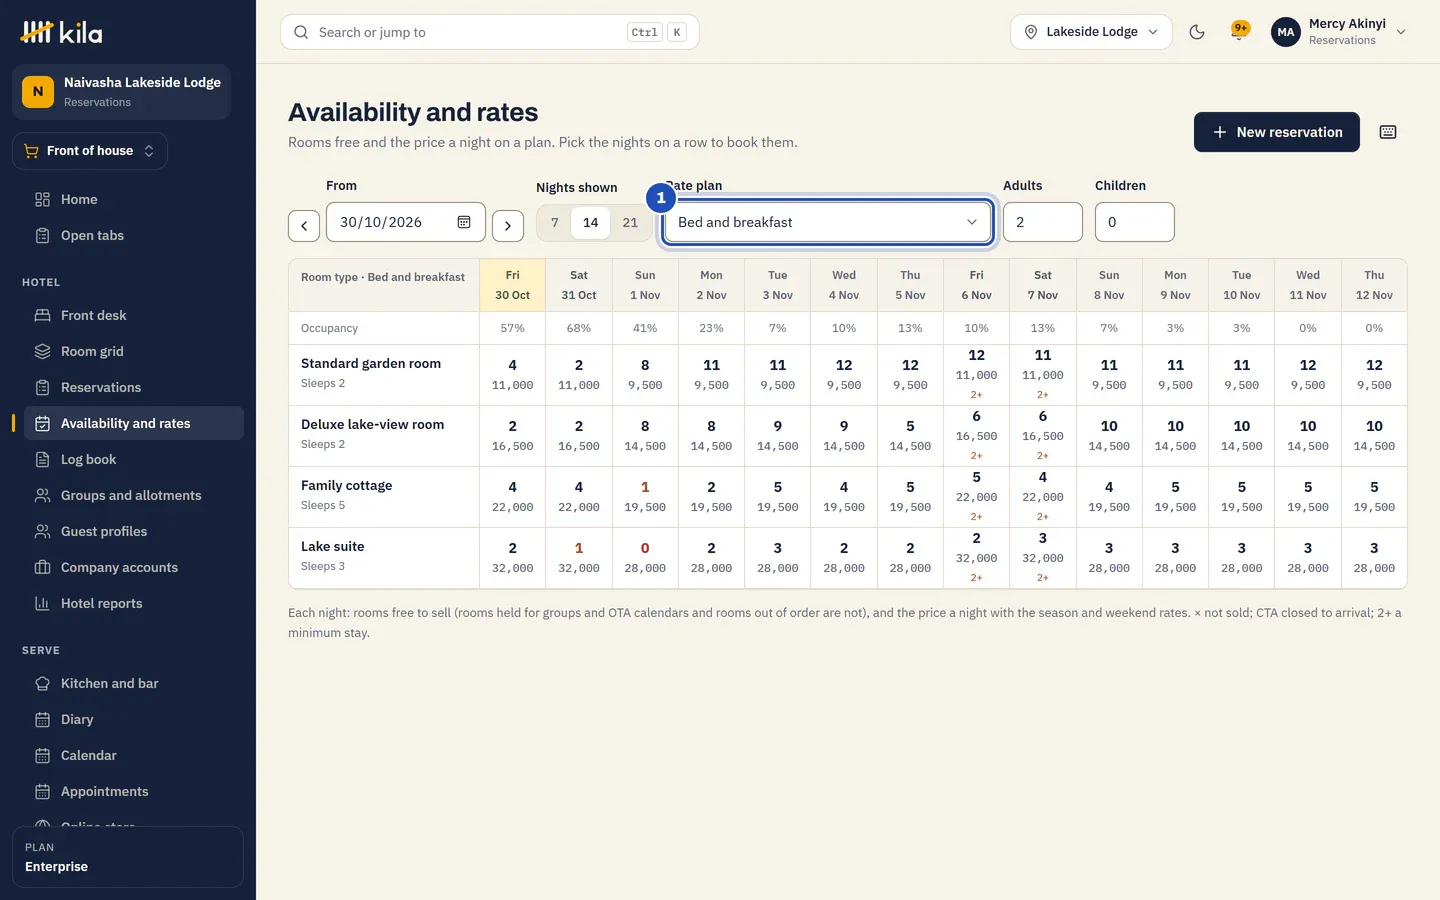Open the Rate plan dropdown
Screen dimensions: 1440x900
tap(827, 222)
